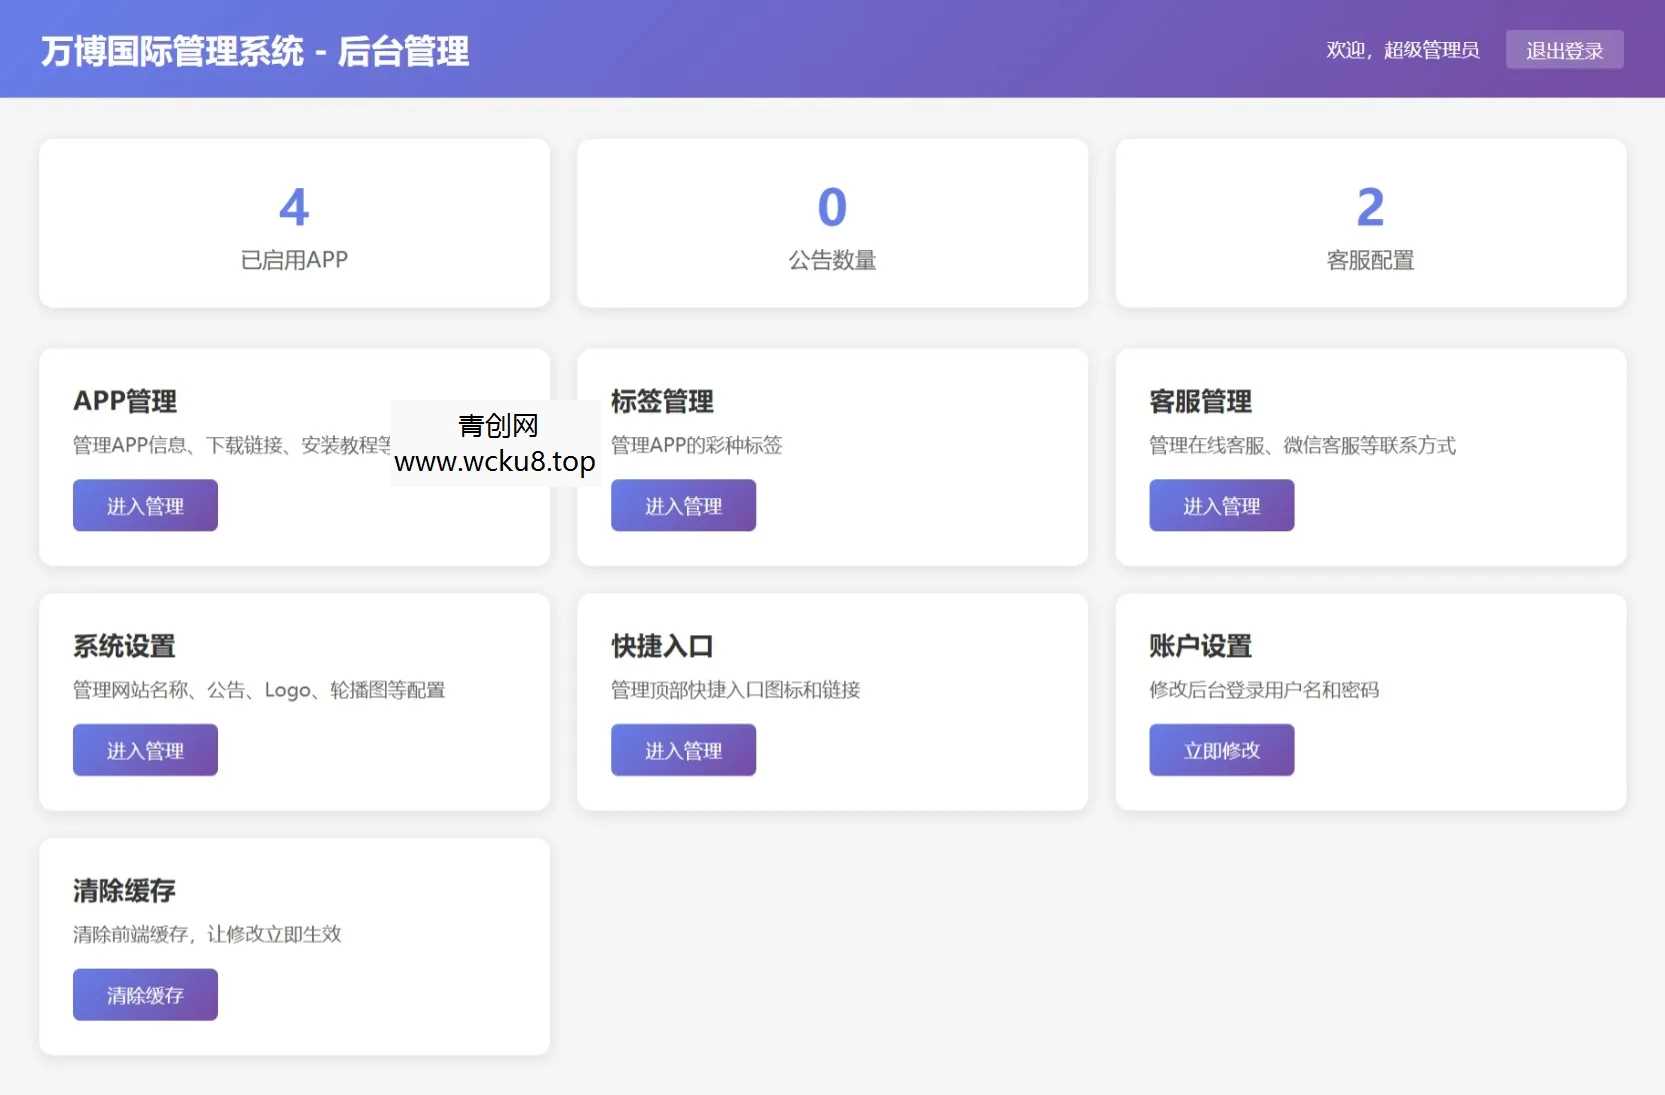Click 立即修改 to change account settings
1665x1095 pixels.
pyautogui.click(x=1220, y=749)
